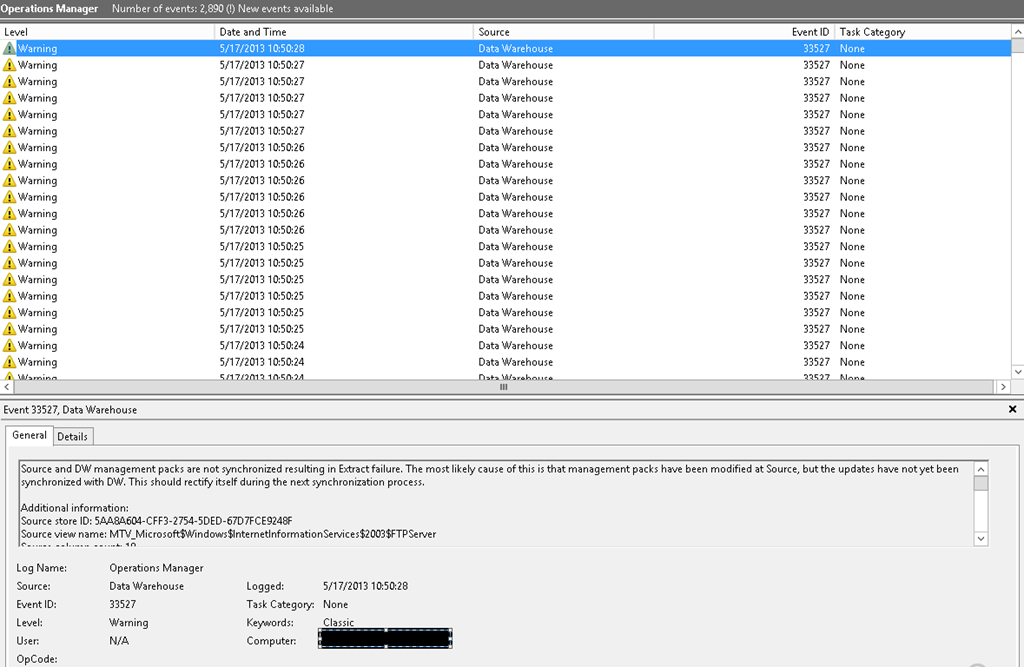This screenshot has height=667, width=1024.
Task: Click warning icon of first 10:50:24 event
Action: (x=10, y=345)
